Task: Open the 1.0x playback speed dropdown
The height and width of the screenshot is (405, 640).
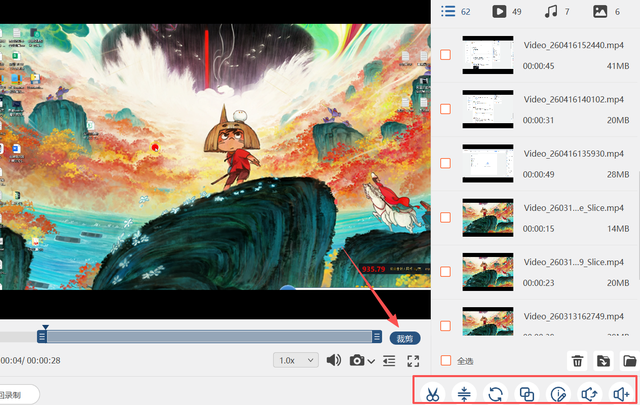Action: [x=296, y=360]
